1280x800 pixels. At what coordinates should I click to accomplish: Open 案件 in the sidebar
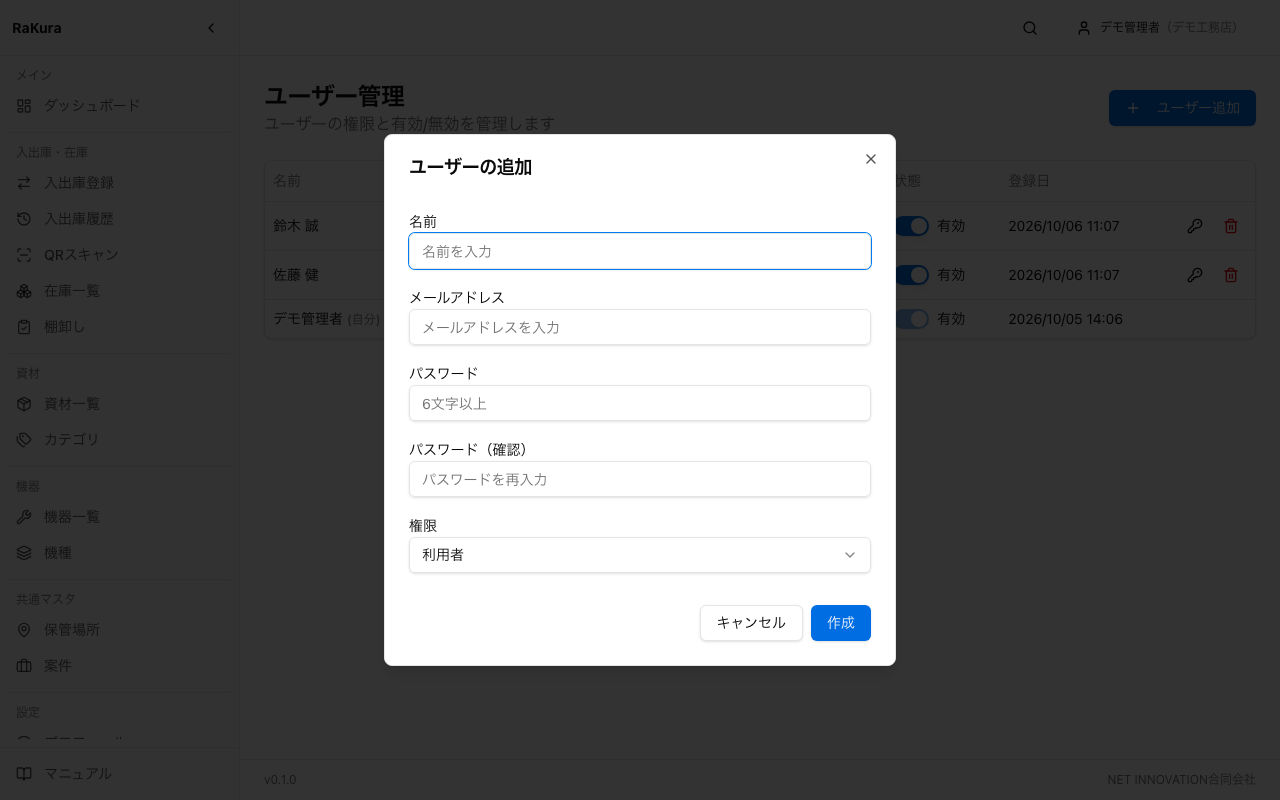point(120,666)
